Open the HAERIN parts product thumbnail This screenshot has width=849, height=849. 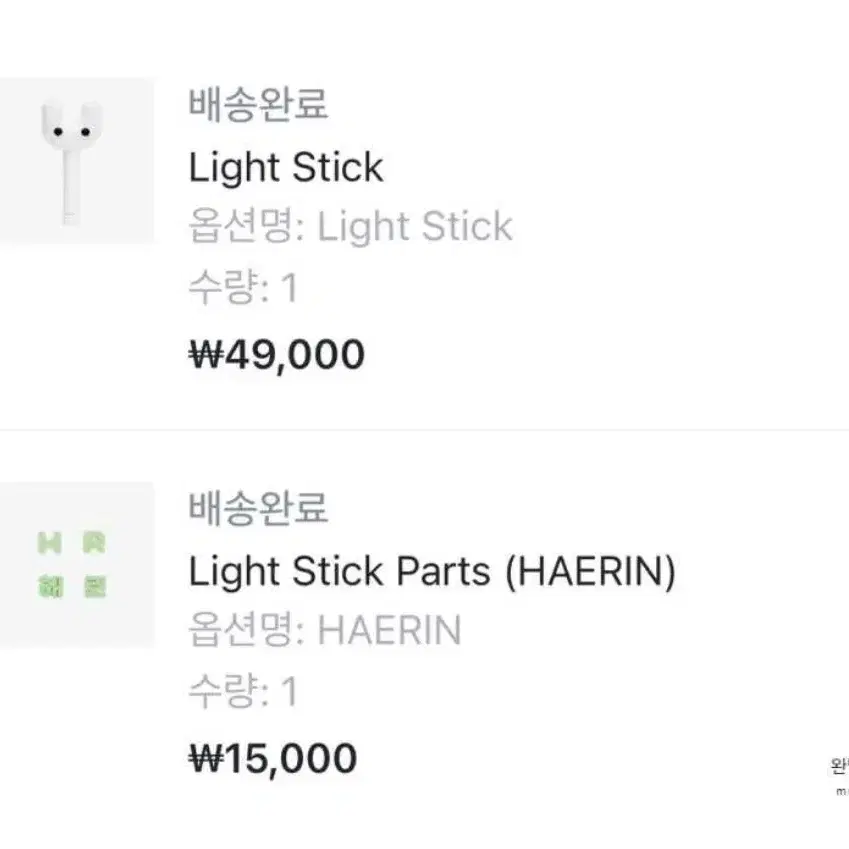[x=76, y=565]
